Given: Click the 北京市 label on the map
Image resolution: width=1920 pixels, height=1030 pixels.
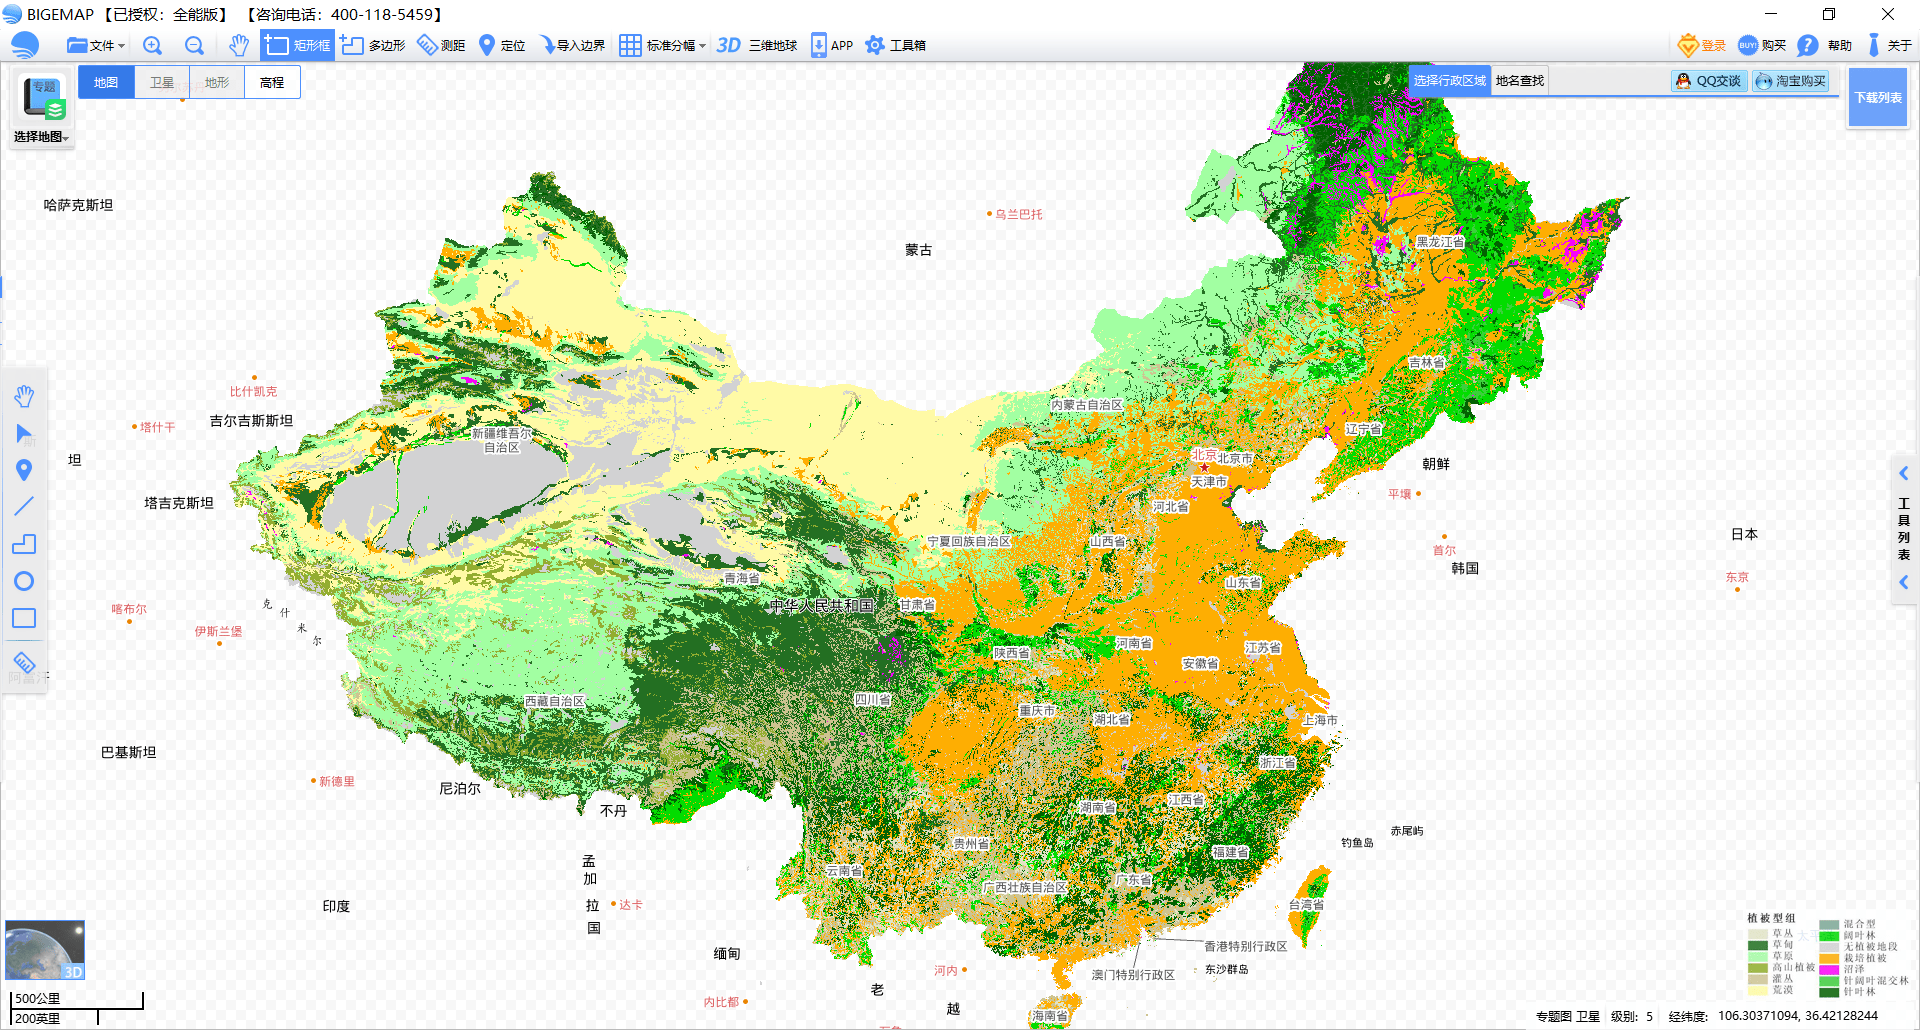Looking at the screenshot, I should (1235, 458).
